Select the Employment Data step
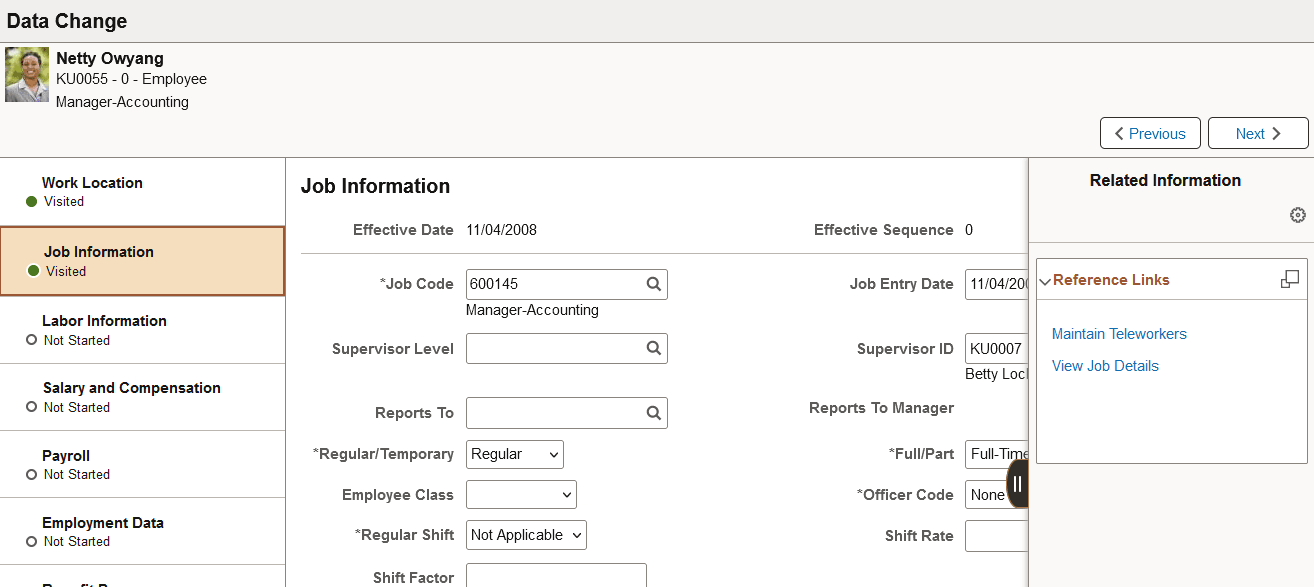The height and width of the screenshot is (587, 1314). [143, 531]
